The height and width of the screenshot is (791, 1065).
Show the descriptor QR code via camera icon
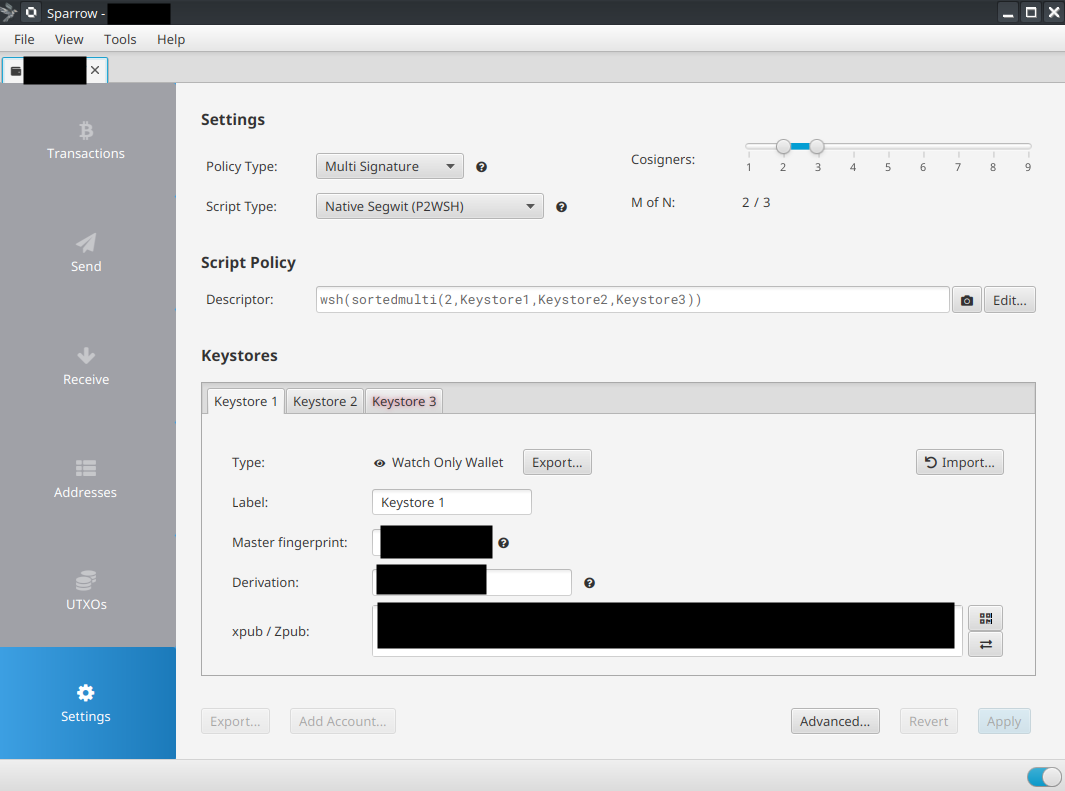(x=966, y=299)
